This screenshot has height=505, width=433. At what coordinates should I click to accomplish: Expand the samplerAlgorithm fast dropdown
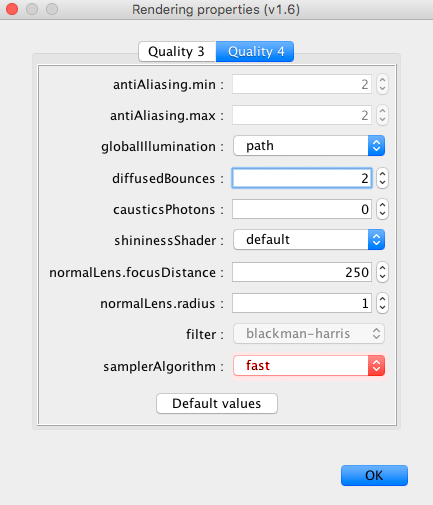(x=309, y=366)
